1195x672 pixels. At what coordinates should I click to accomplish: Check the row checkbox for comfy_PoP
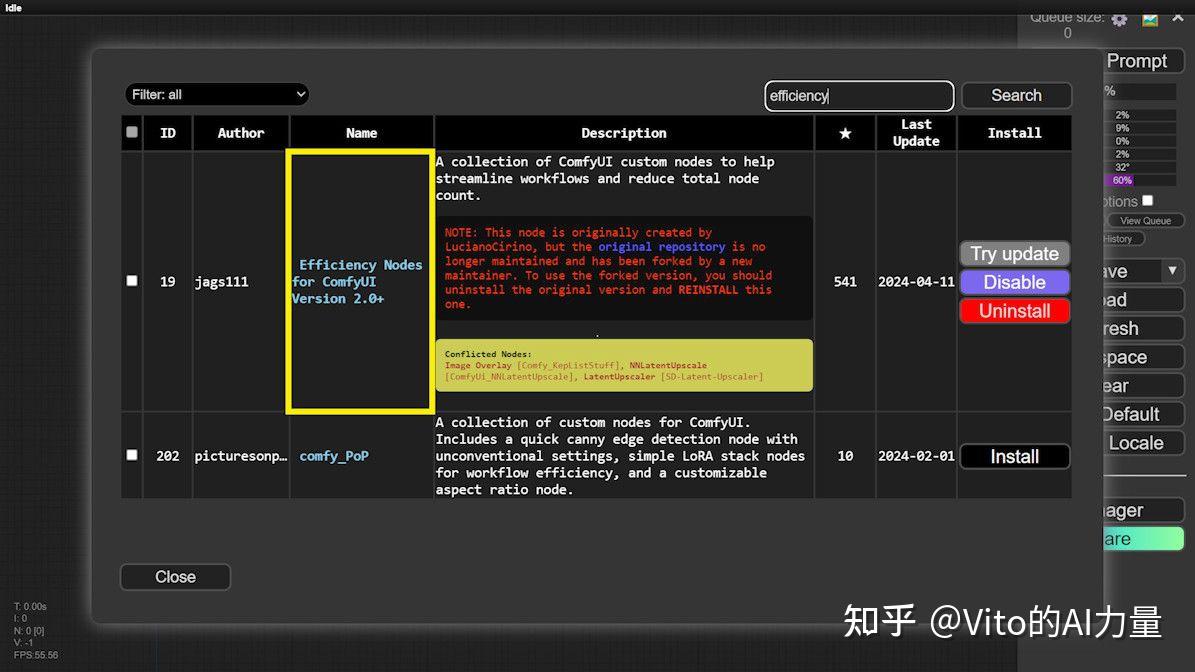[131, 455]
